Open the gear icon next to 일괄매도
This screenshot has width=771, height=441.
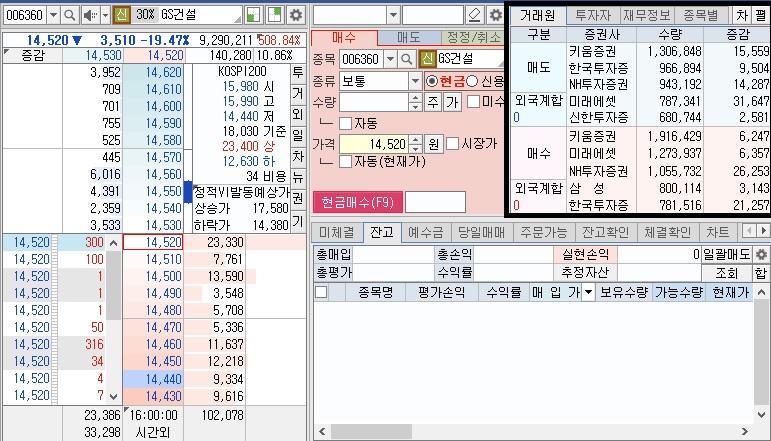(761, 255)
